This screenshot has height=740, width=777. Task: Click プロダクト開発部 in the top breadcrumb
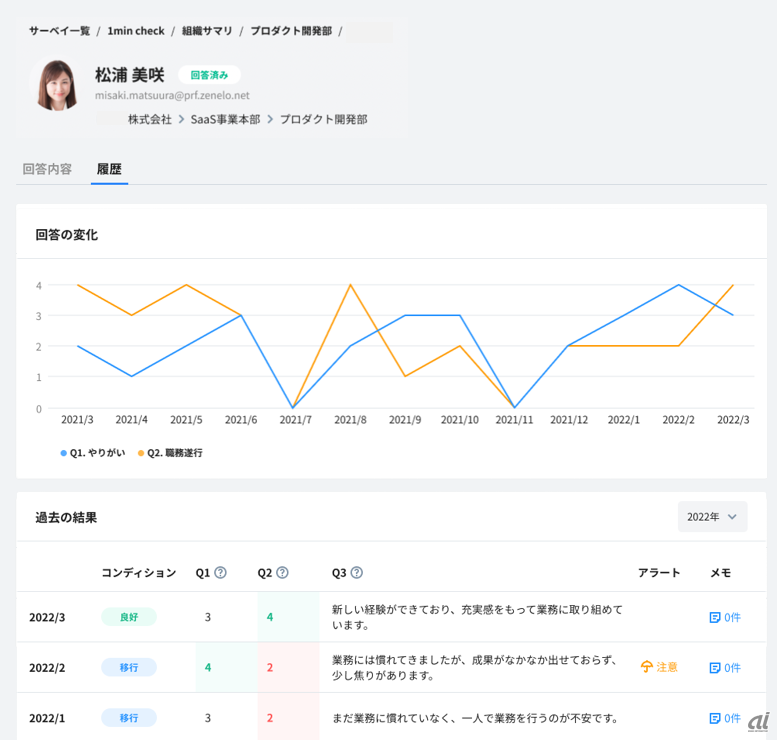tap(291, 31)
